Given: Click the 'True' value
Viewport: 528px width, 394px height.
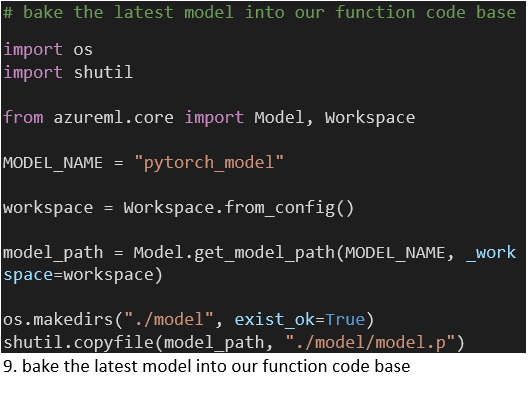Looking at the screenshot, I should coord(345,320).
